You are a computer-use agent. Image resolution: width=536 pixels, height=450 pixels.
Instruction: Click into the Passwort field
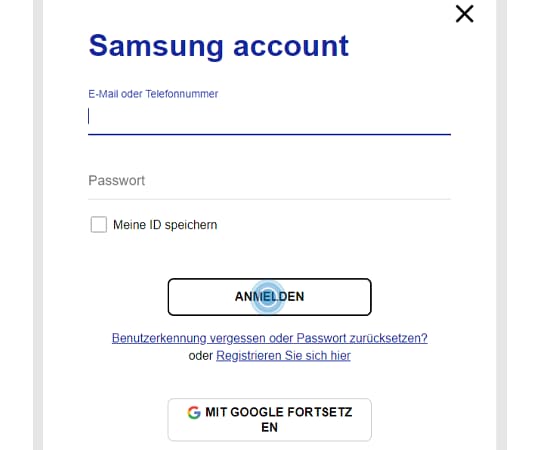coord(269,181)
